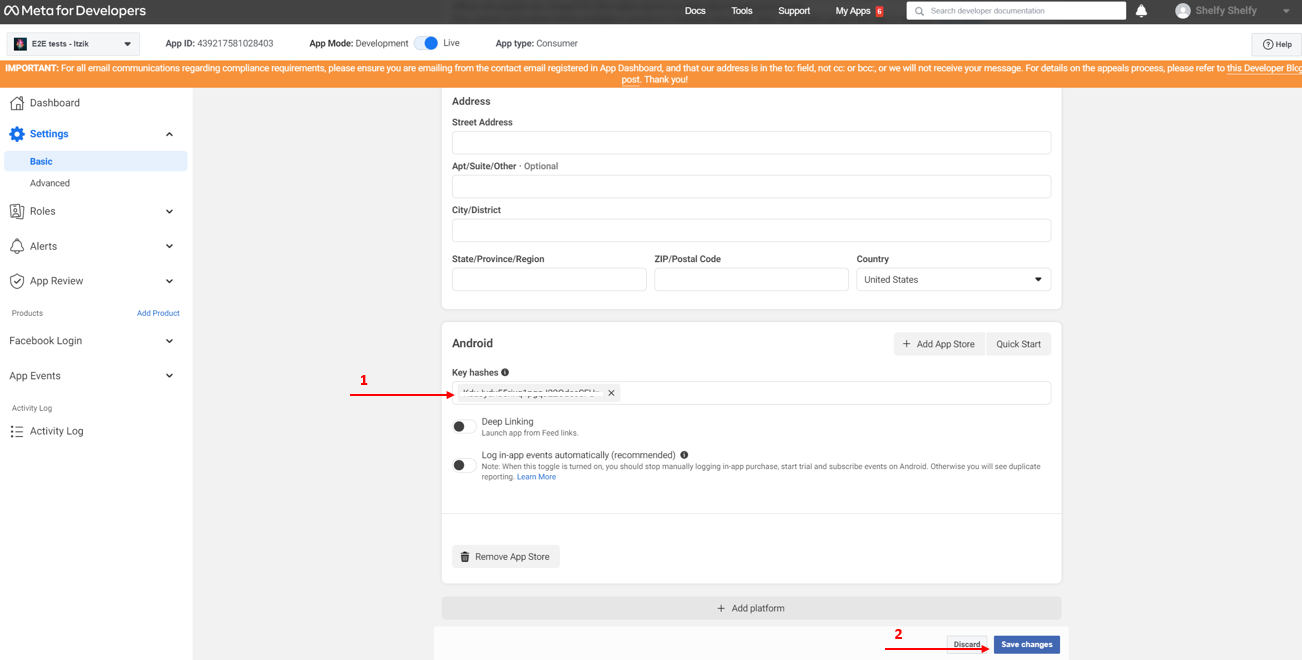
Task: Click the Key hashes info icon
Action: [x=505, y=372]
